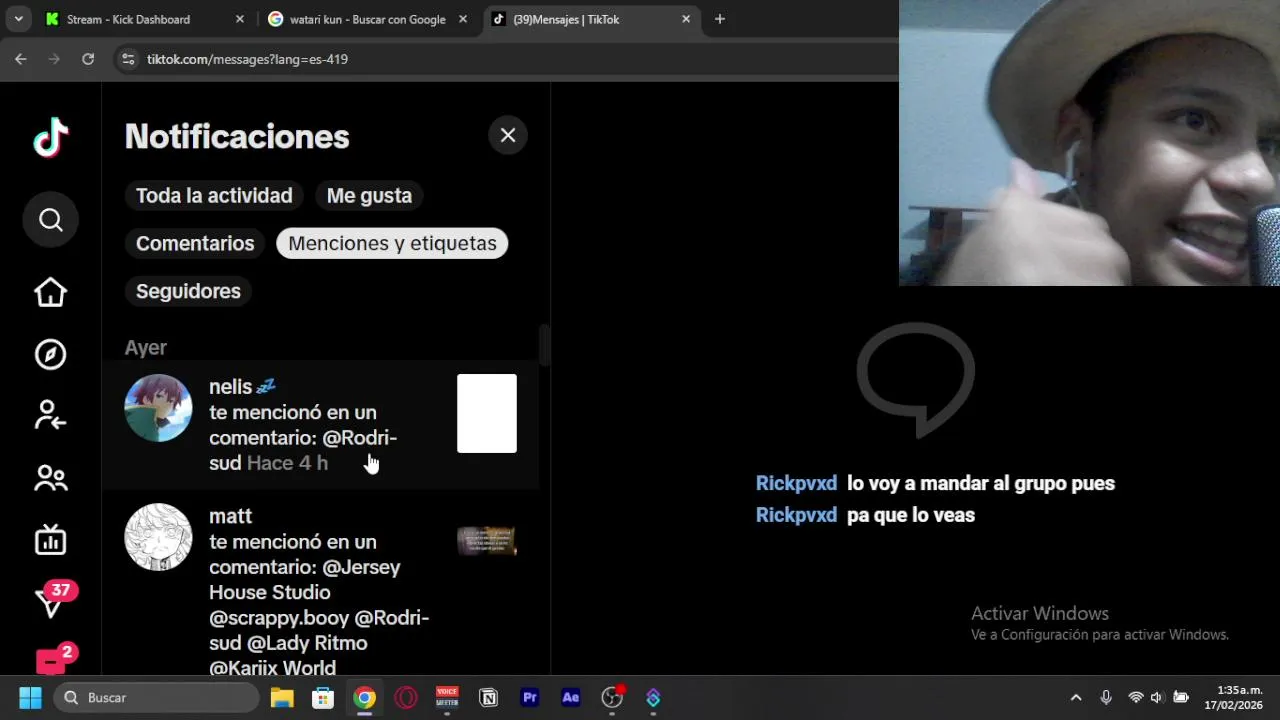
Task: Open the Windows Start menu
Action: click(30, 698)
